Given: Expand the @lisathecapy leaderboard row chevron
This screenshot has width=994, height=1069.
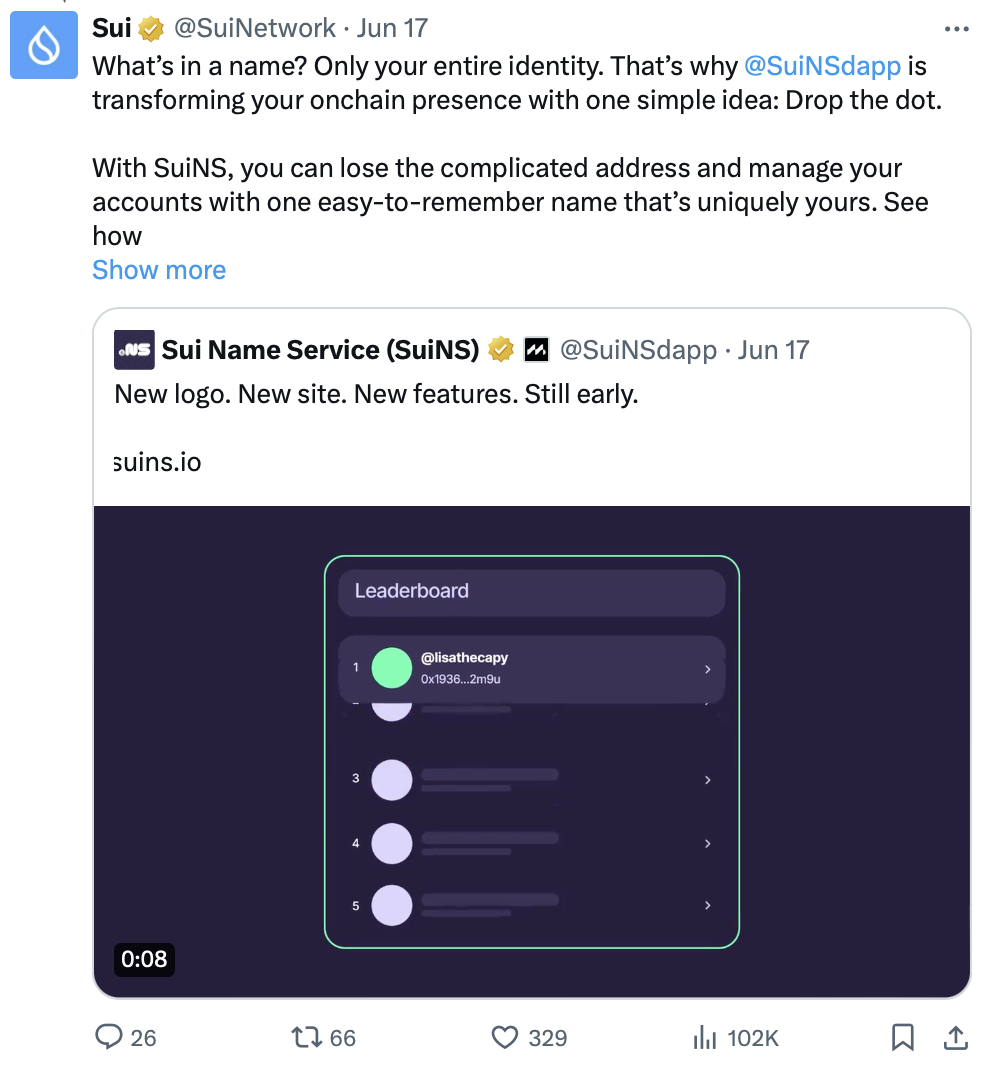Looking at the screenshot, I should [708, 669].
